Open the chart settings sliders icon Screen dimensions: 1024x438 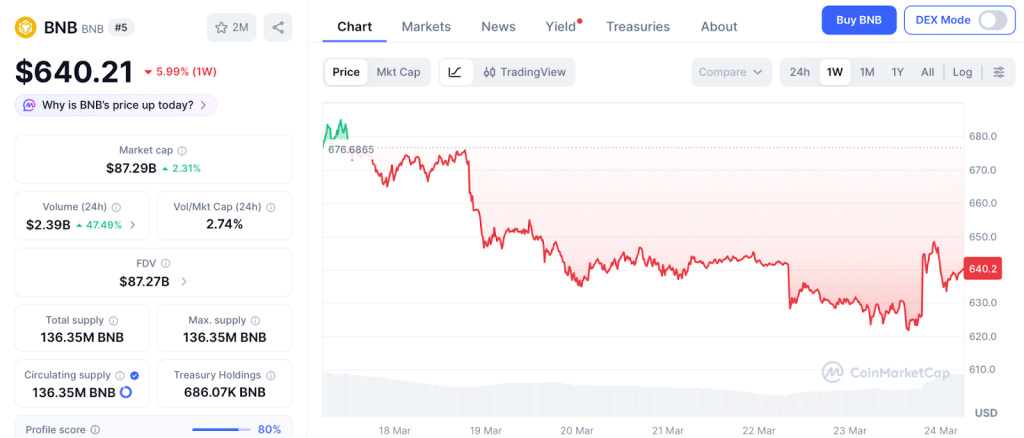pos(998,72)
